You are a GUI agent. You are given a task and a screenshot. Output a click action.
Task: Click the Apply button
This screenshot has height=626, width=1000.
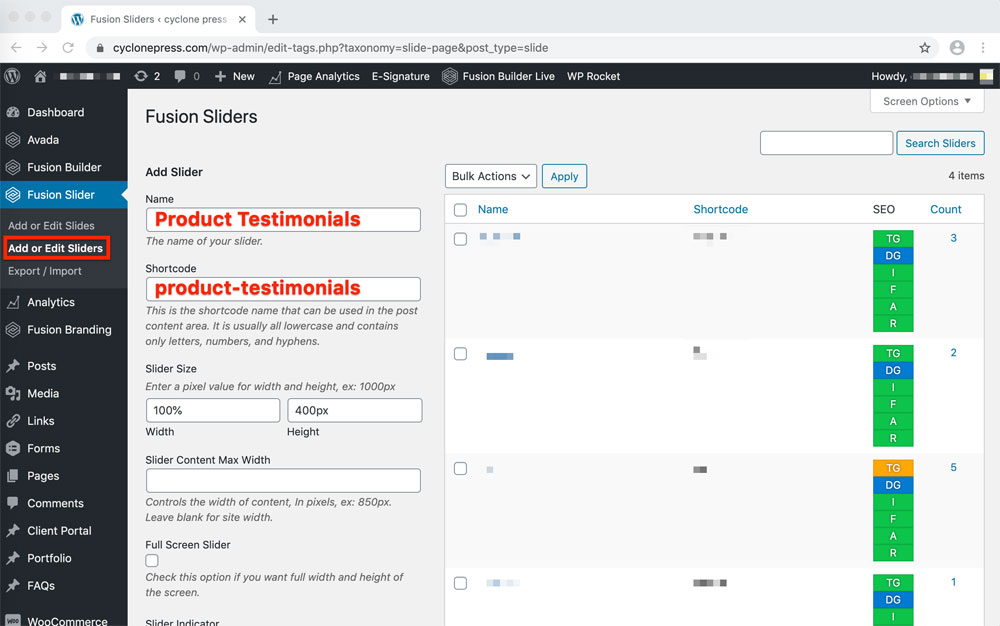coord(564,177)
